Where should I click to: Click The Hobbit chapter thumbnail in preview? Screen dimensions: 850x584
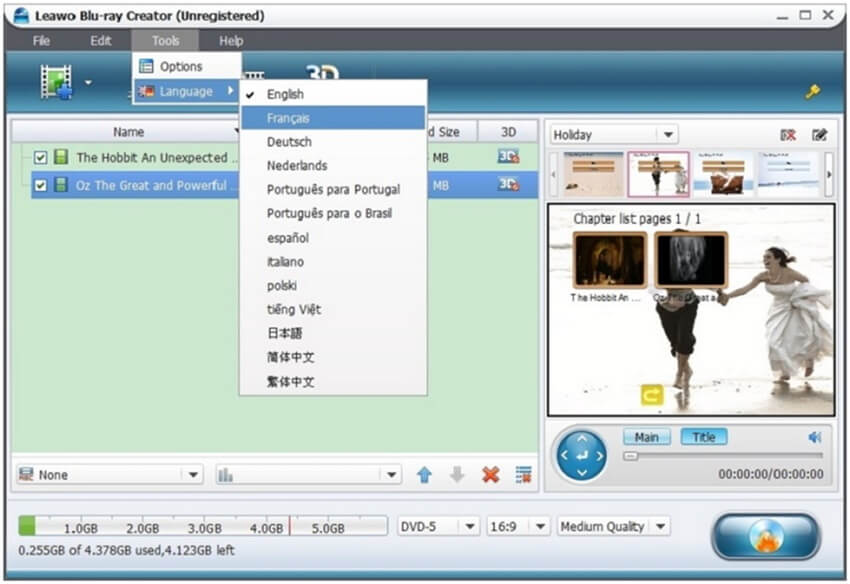(610, 260)
